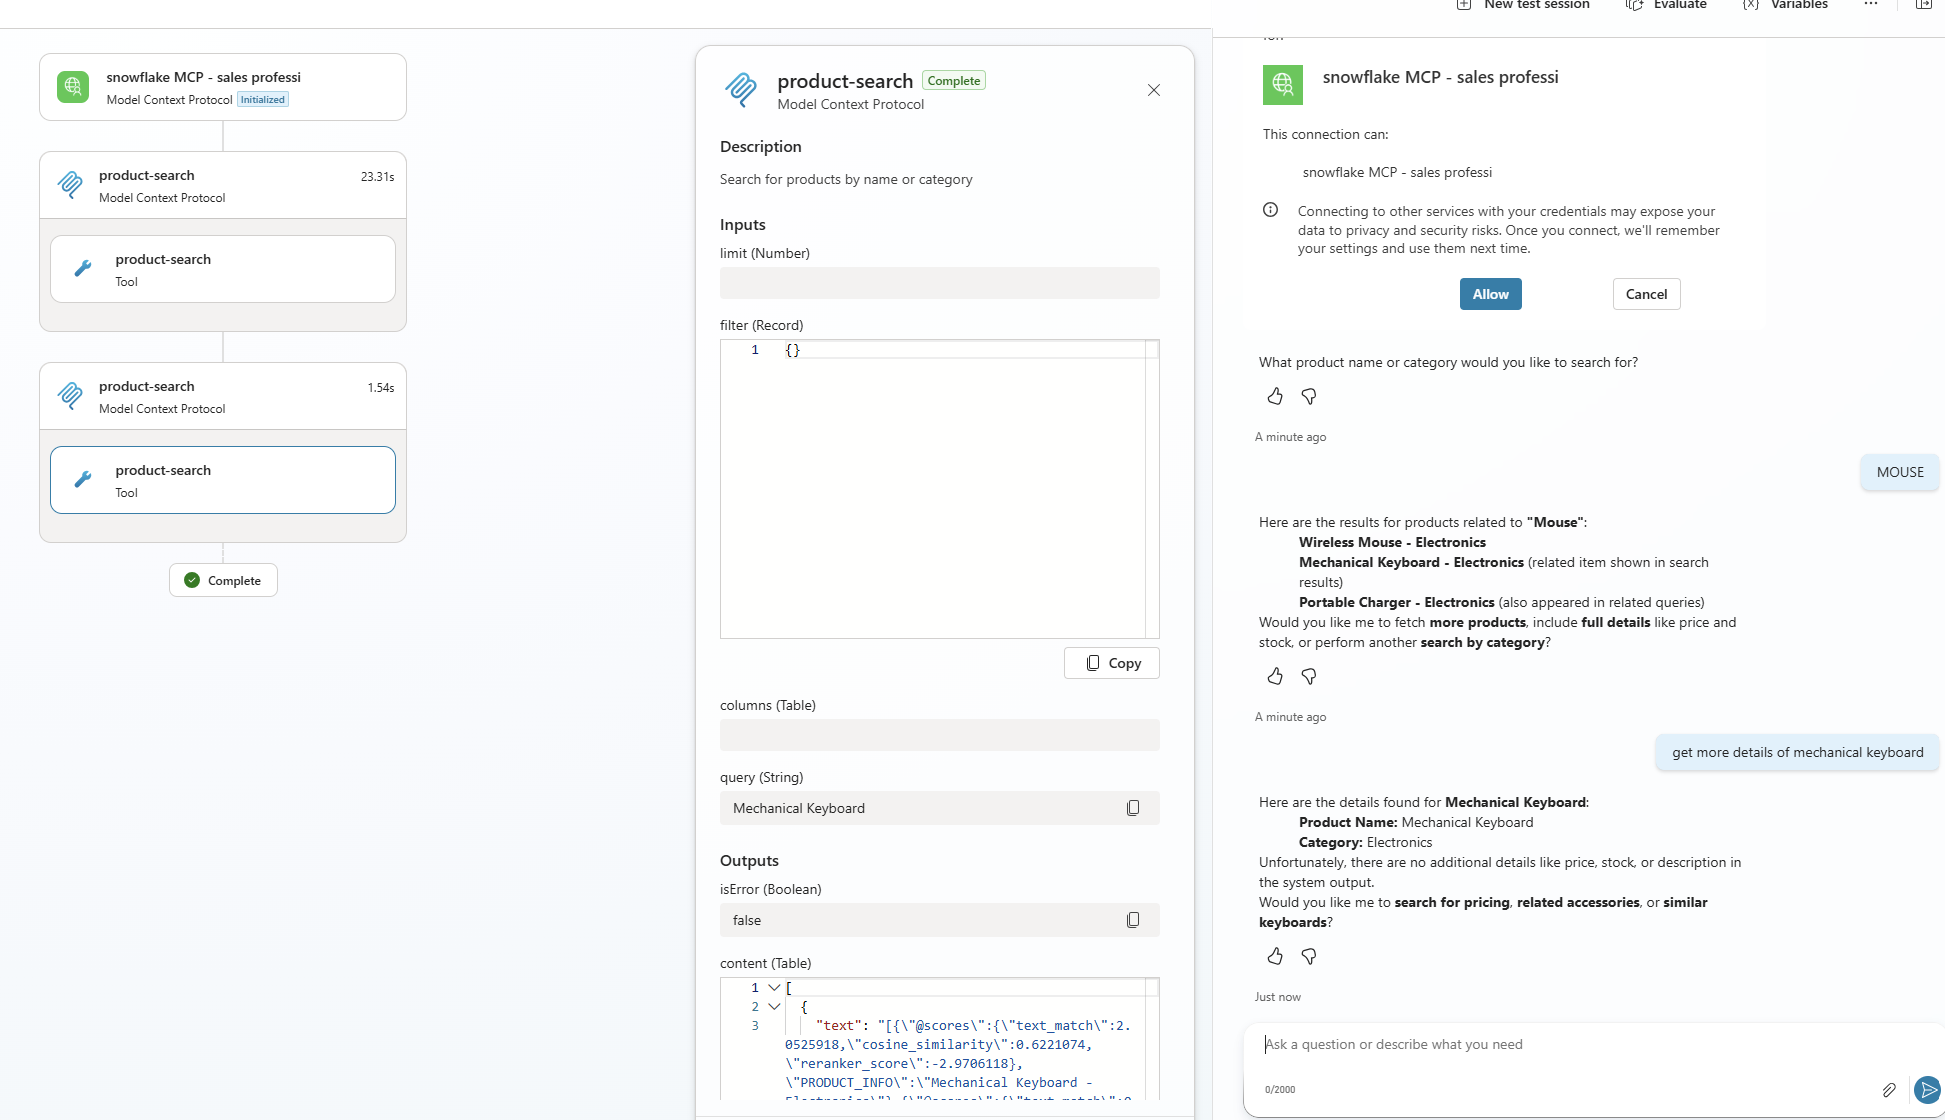Image resolution: width=1945 pixels, height=1120 pixels.
Task: Open the Variables menu
Action: [1785, 5]
